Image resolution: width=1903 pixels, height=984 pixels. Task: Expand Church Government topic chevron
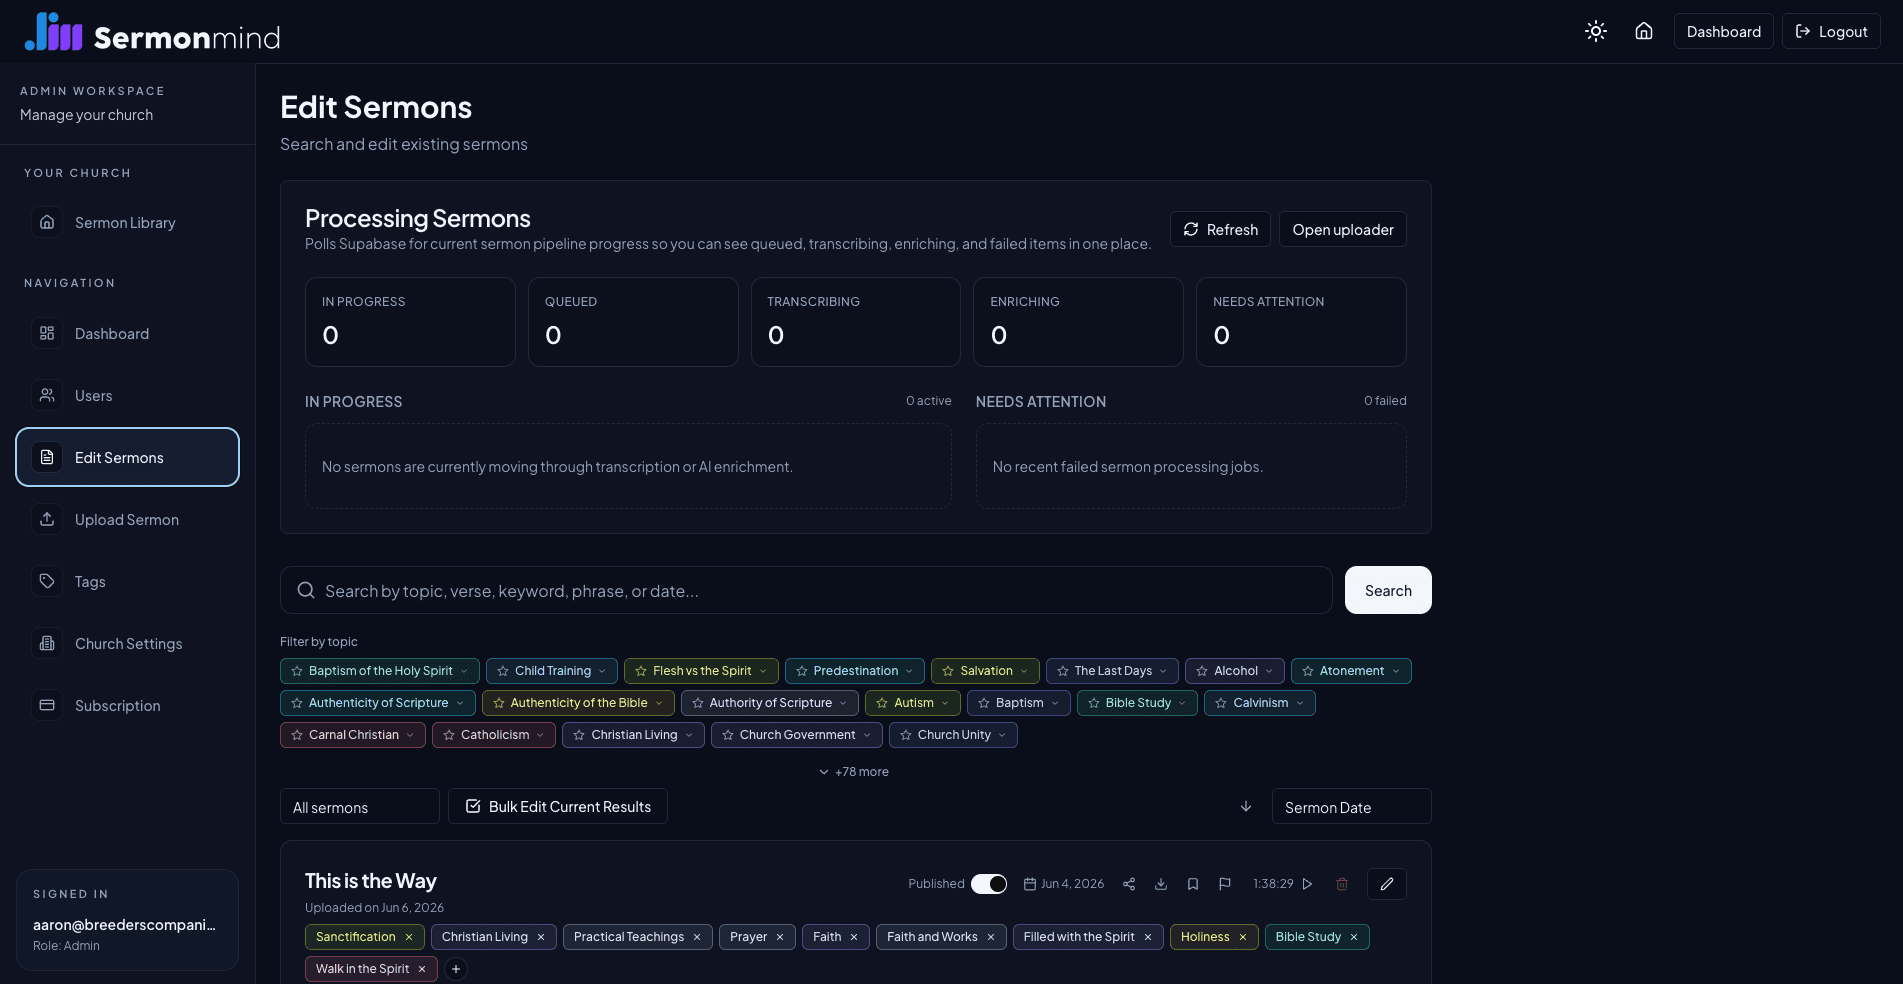(x=867, y=735)
